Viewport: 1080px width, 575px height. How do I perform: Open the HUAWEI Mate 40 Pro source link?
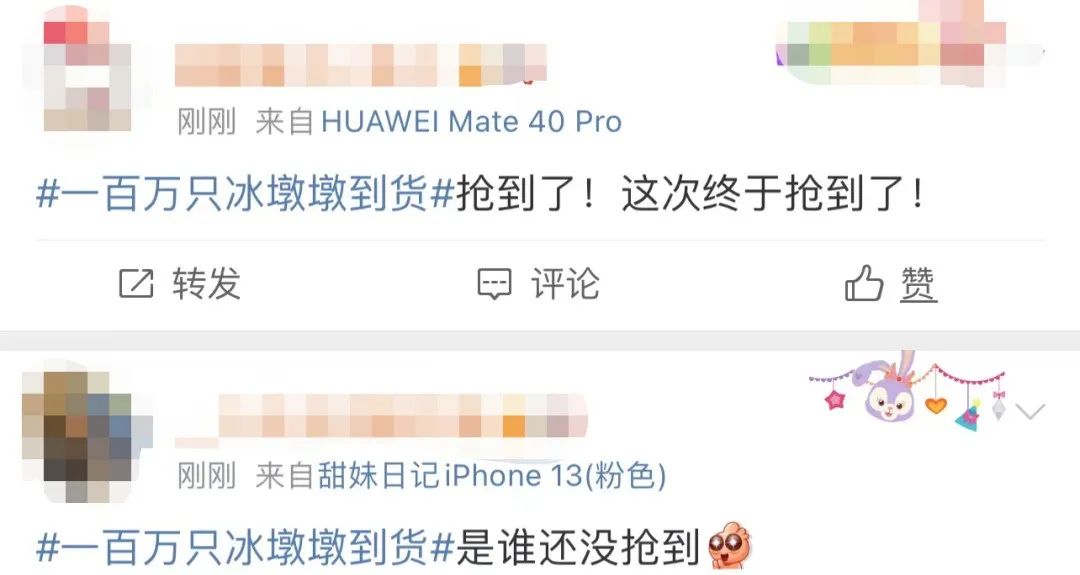pos(472,122)
